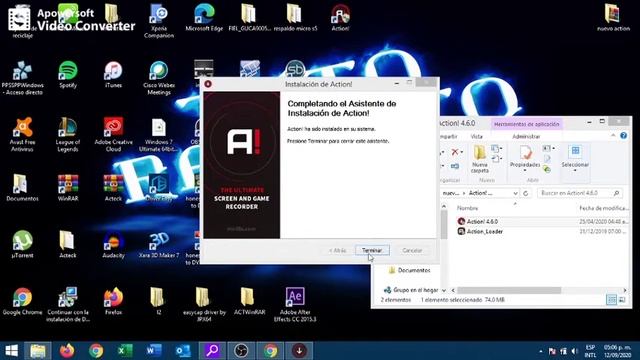This screenshot has width=640, height=360.
Task: Sort files by the Nombre column header
Action: 467,208
